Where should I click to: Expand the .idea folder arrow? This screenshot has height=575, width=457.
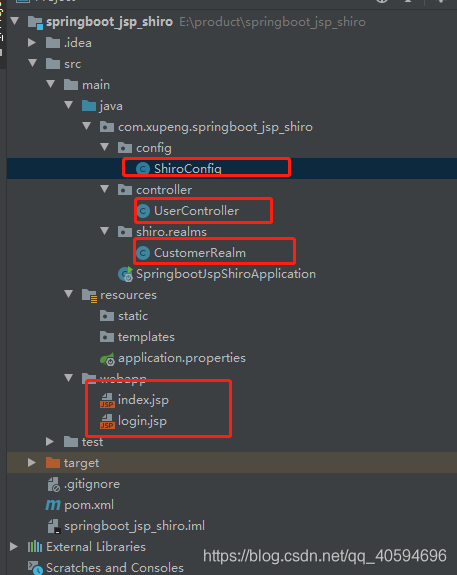[32, 43]
